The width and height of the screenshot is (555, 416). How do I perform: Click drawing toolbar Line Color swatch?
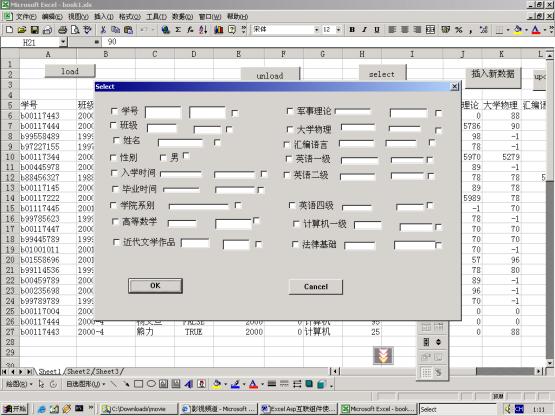(236, 384)
